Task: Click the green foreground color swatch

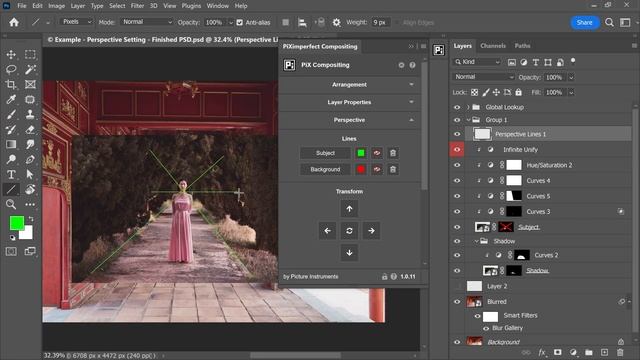Action: coord(17,223)
